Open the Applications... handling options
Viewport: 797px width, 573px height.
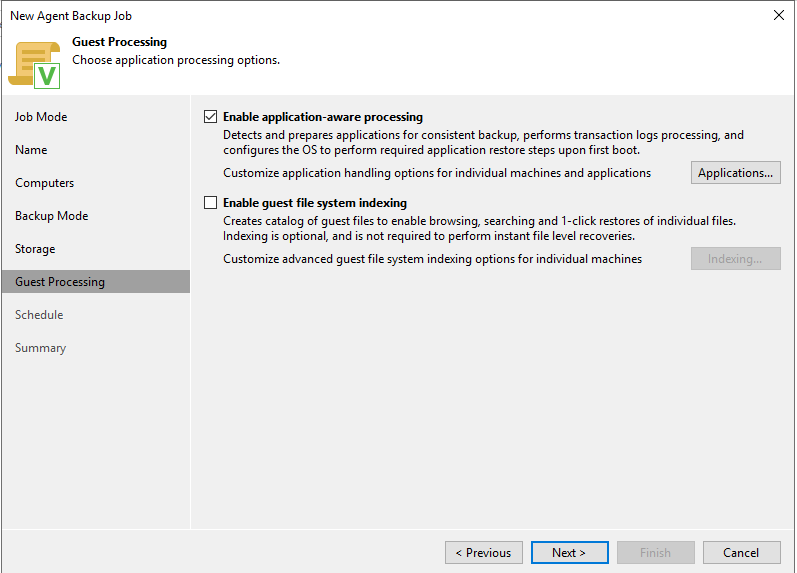tap(735, 173)
